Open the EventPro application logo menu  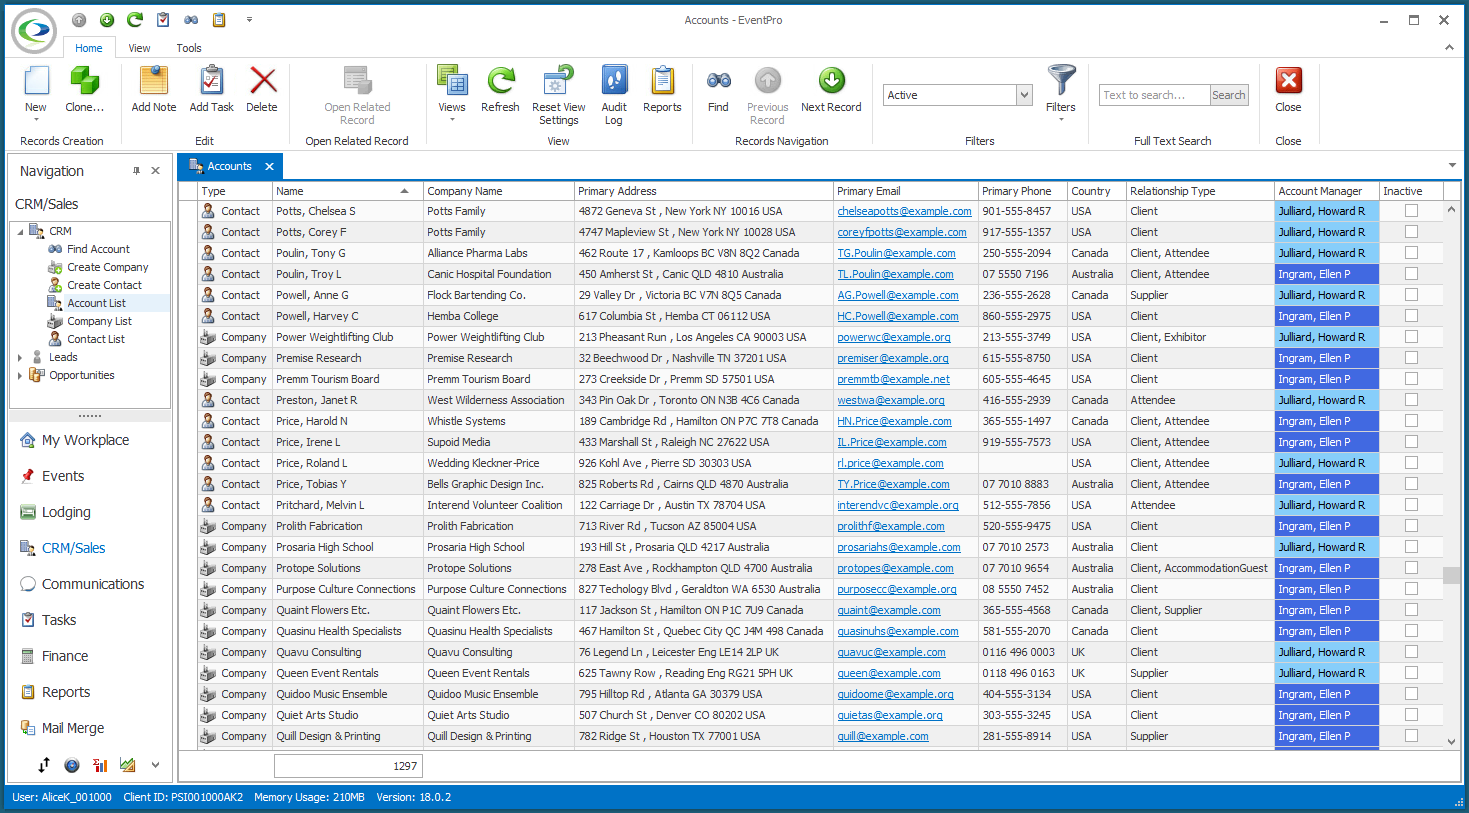[x=34, y=31]
